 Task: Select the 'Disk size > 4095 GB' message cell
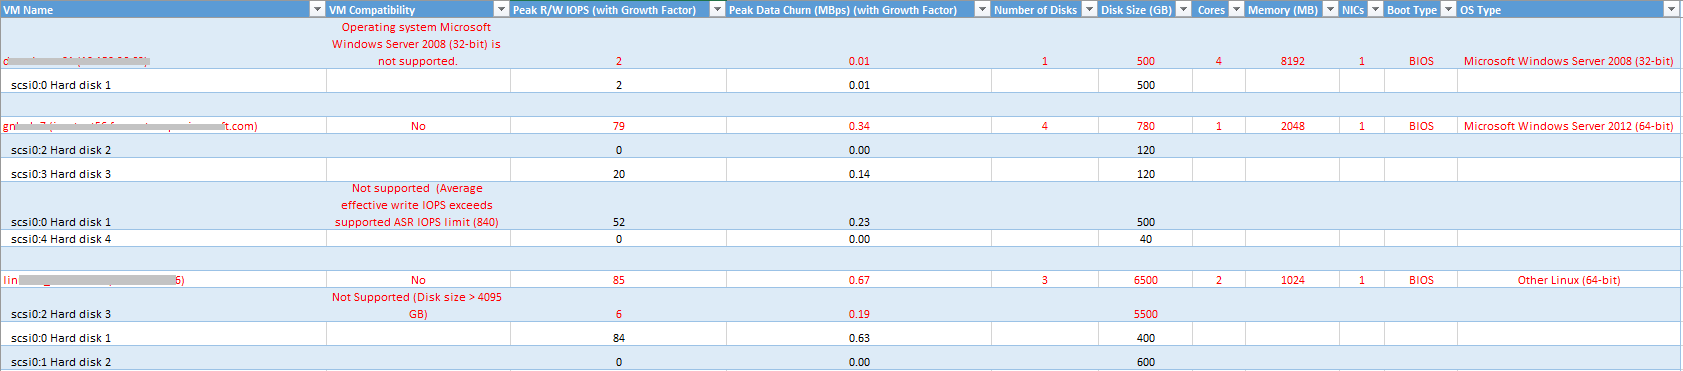click(417, 305)
